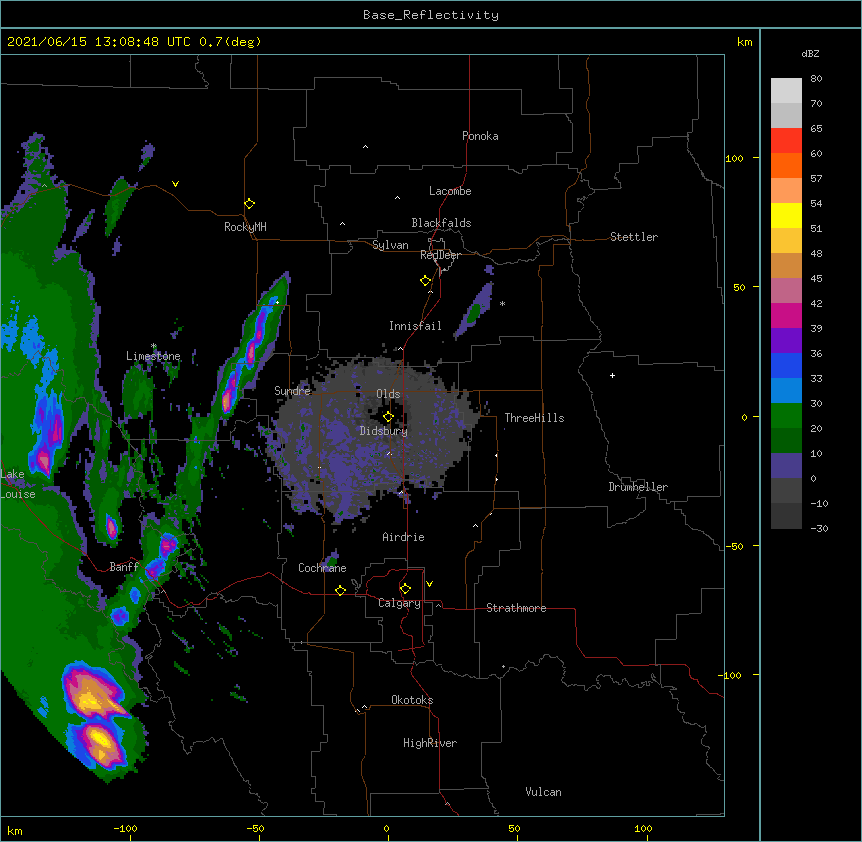This screenshot has width=862, height=842.
Task: Click the asterisk marker above Limestone label
Action: [x=154, y=346]
